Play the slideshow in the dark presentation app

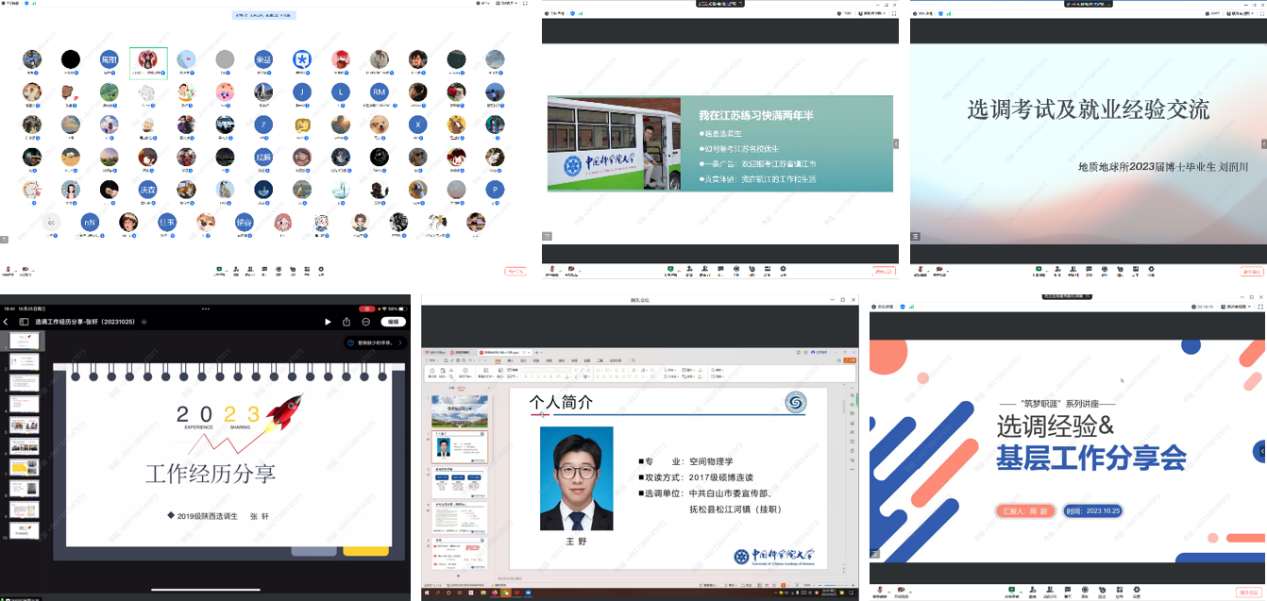[328, 322]
